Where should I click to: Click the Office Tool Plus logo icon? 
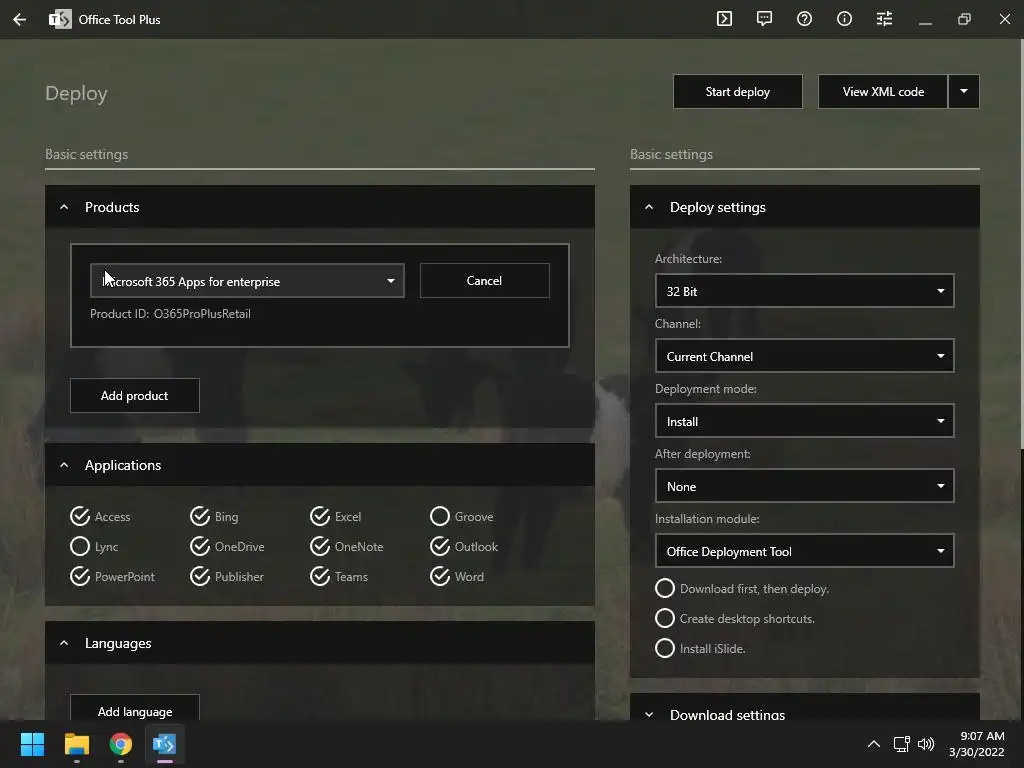60,20
